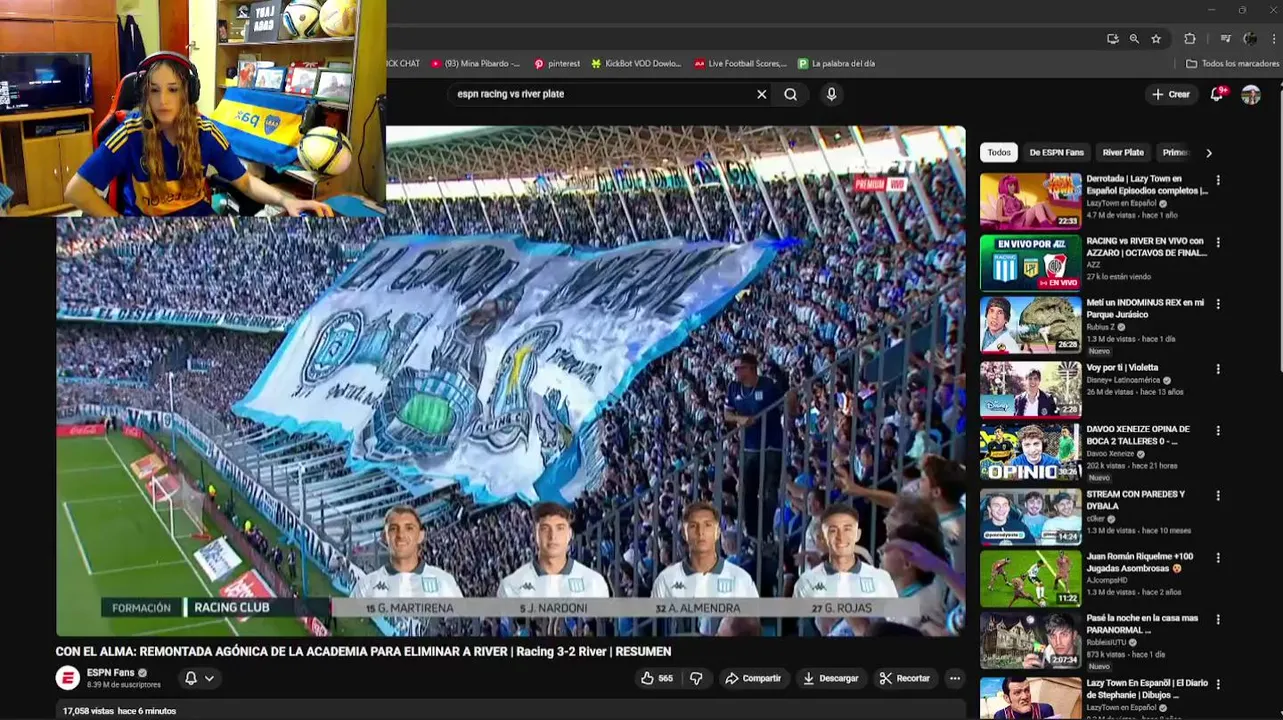This screenshot has height=720, width=1283.
Task: Open Juan Román Riquelme +100 Jugadas thumbnail
Action: tap(1030, 579)
